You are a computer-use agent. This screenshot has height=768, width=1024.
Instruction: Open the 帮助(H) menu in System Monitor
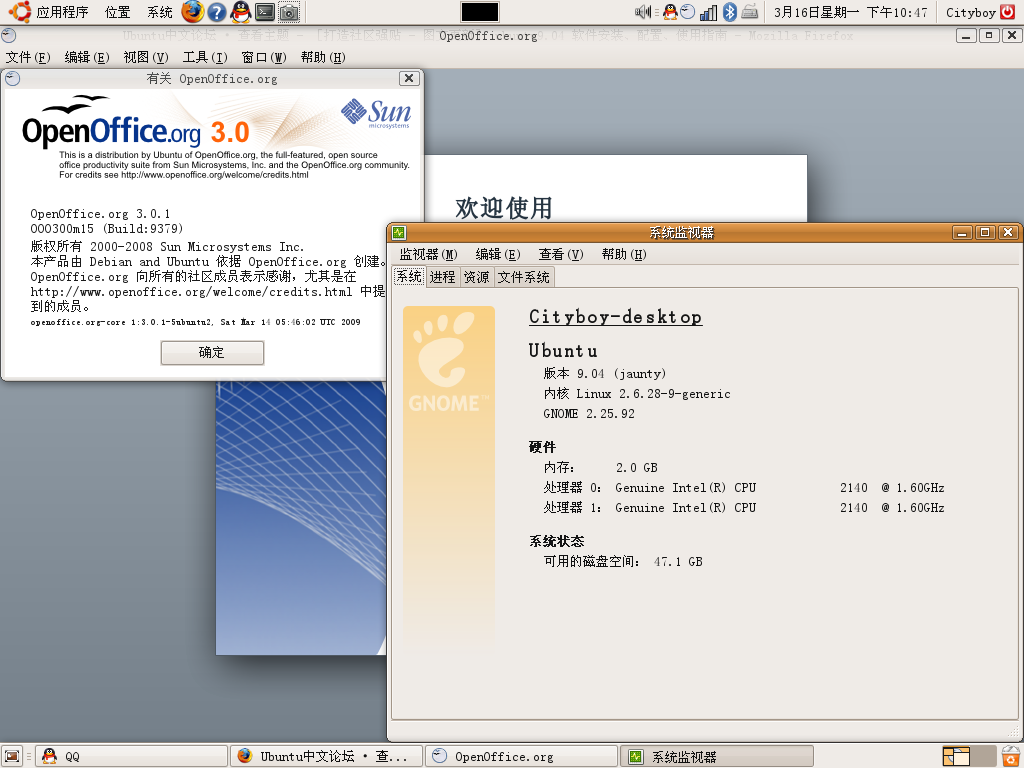(x=624, y=254)
